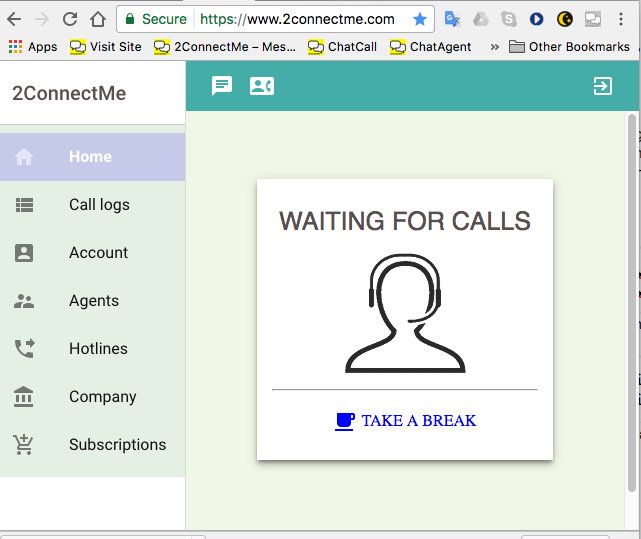The height and width of the screenshot is (539, 641).
Task: Click the Company bank building icon
Action: (x=23, y=397)
